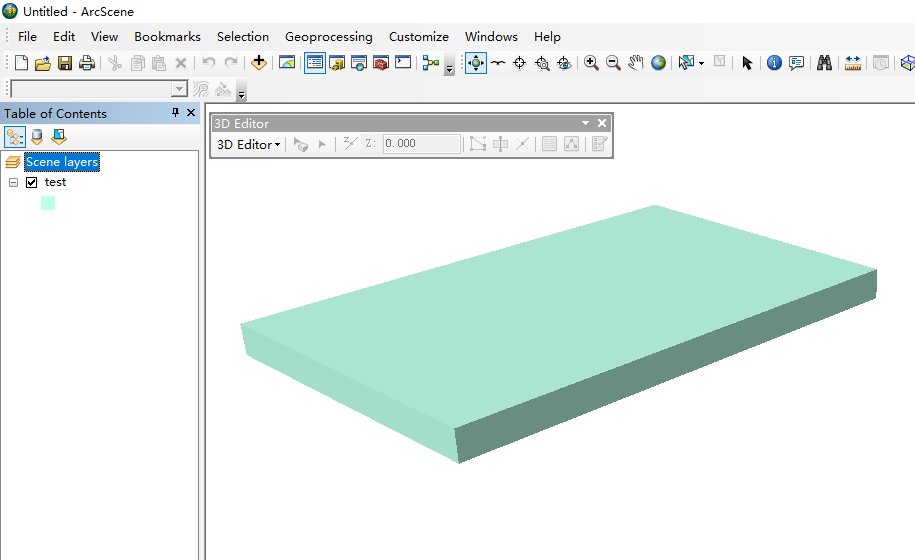Open the empty layer combo box dropdown
Viewport: 915px width, 560px height.
[180, 89]
